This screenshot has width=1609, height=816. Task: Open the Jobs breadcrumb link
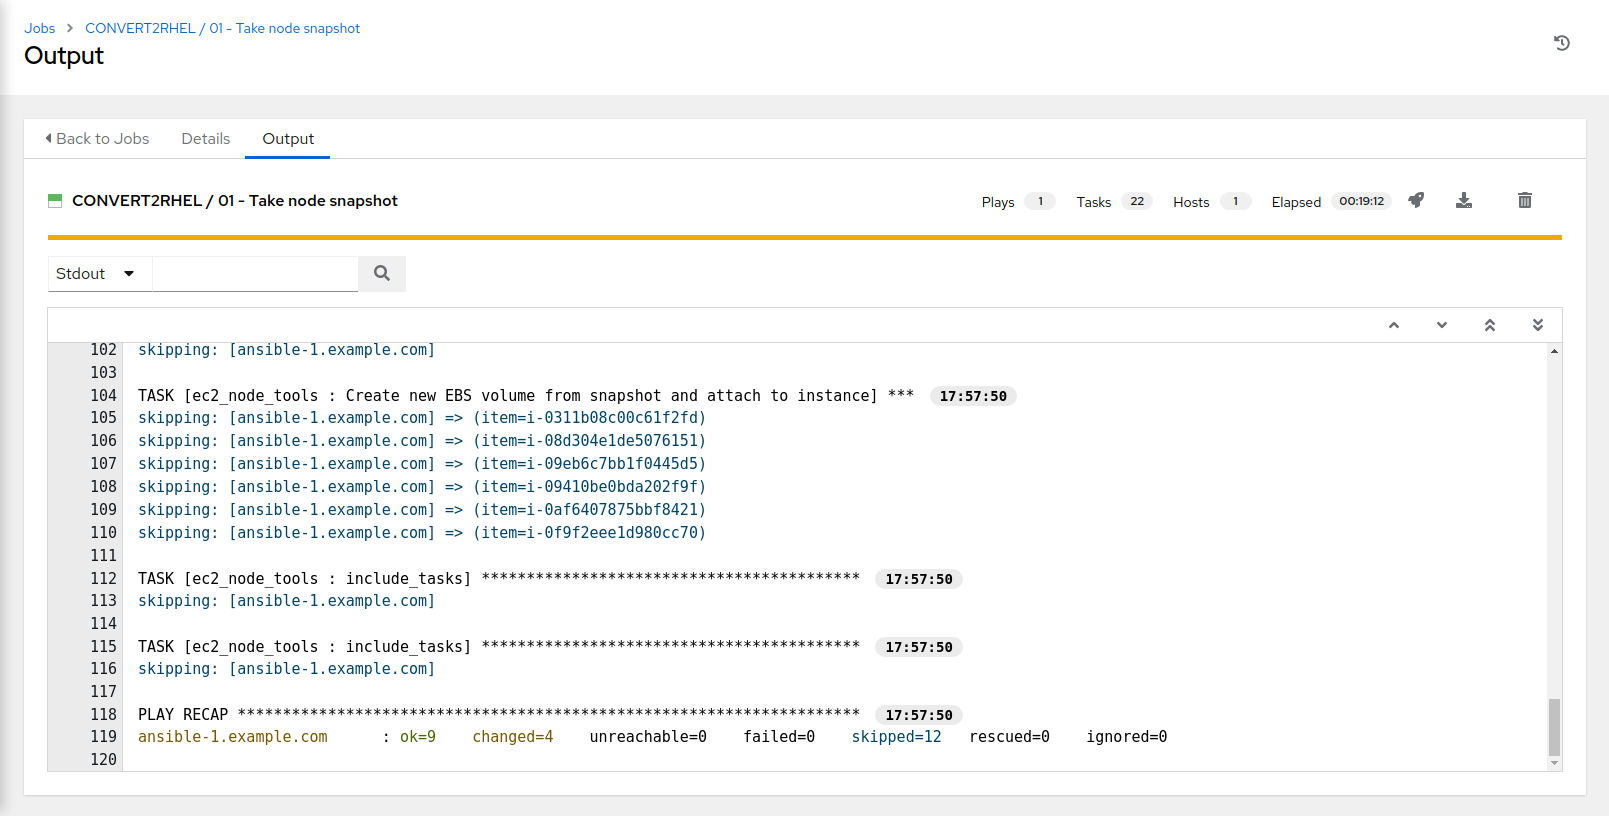pos(40,28)
